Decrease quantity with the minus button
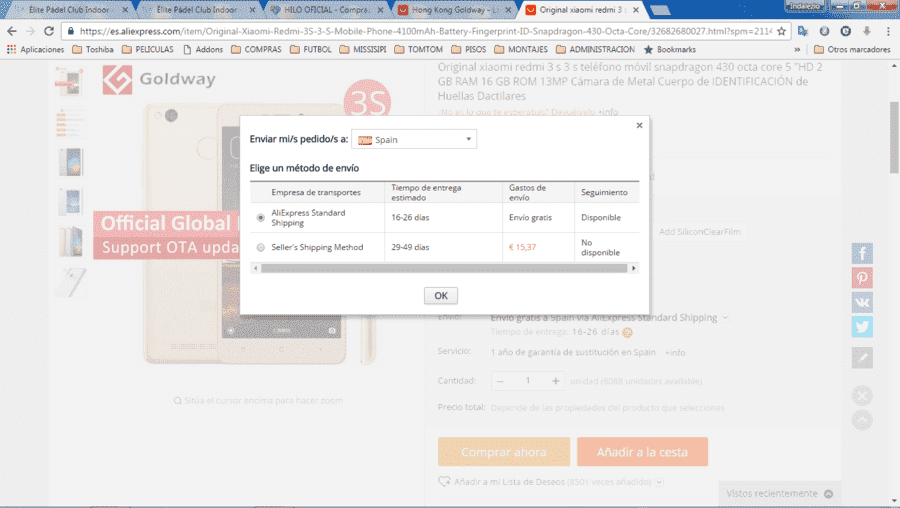The width and height of the screenshot is (900, 508). [x=500, y=381]
